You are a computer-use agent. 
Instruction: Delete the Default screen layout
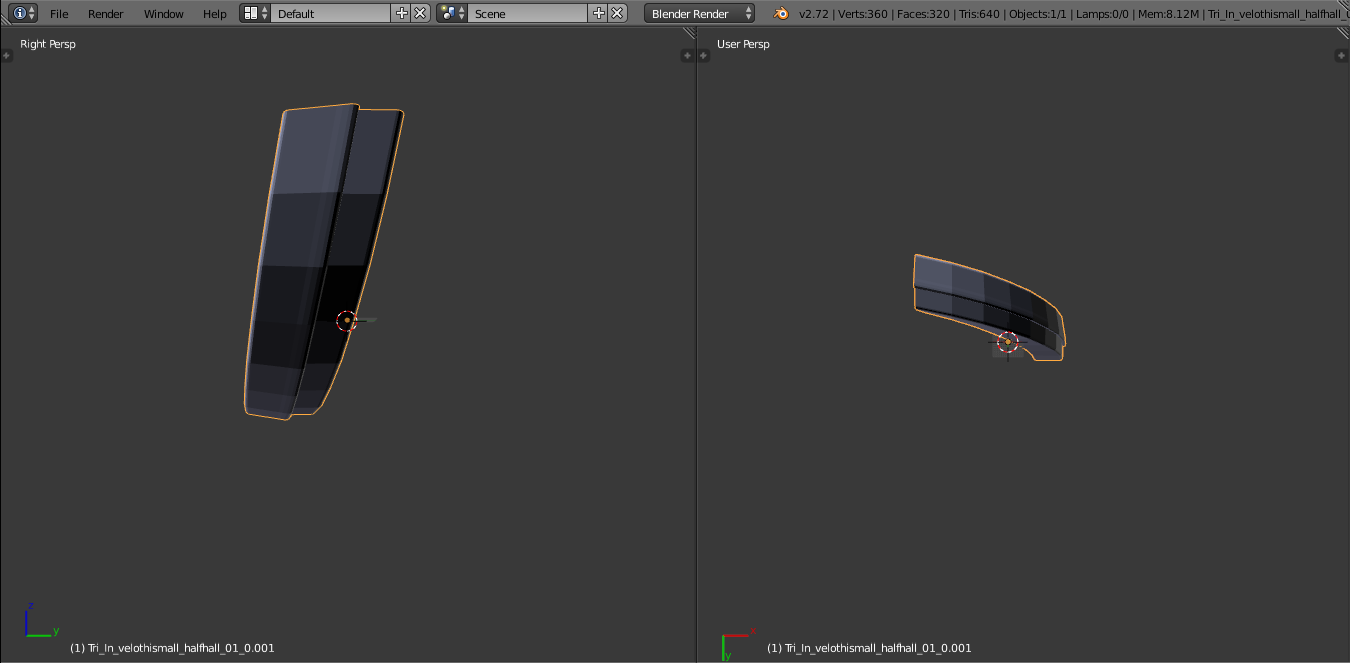(x=420, y=13)
